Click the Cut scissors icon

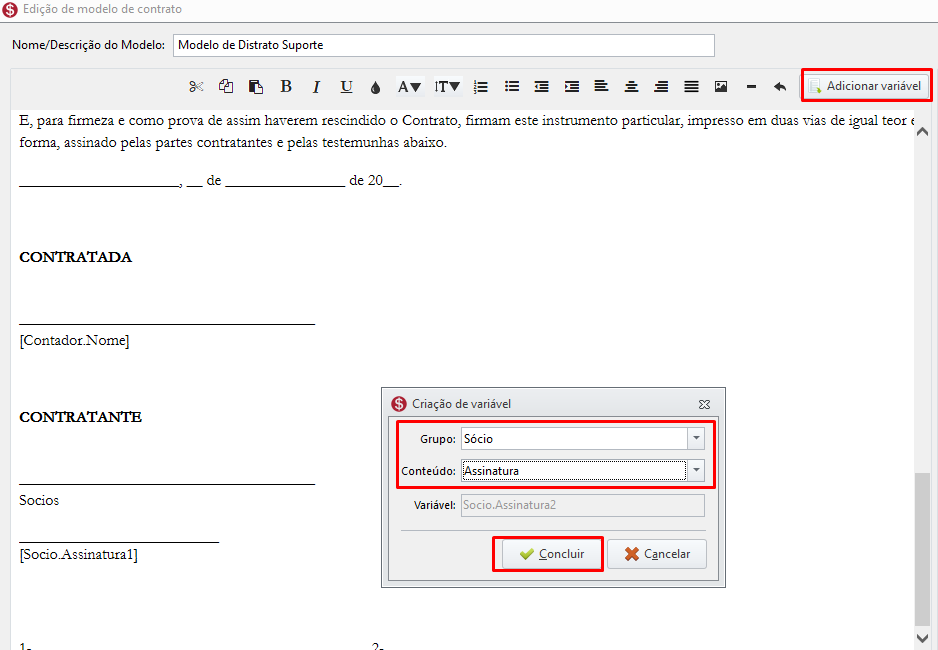pyautogui.click(x=196, y=87)
